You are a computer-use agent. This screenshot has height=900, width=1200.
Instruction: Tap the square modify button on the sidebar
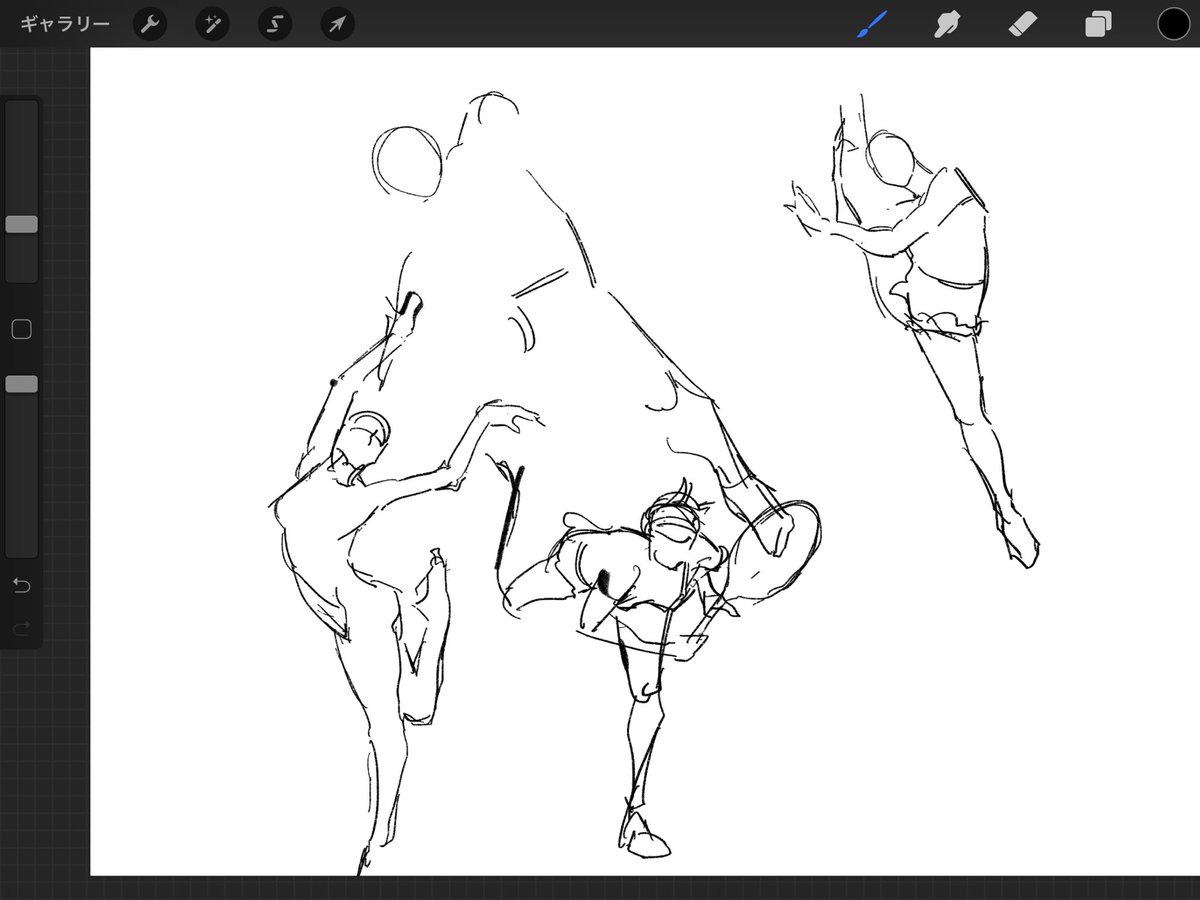tap(21, 328)
